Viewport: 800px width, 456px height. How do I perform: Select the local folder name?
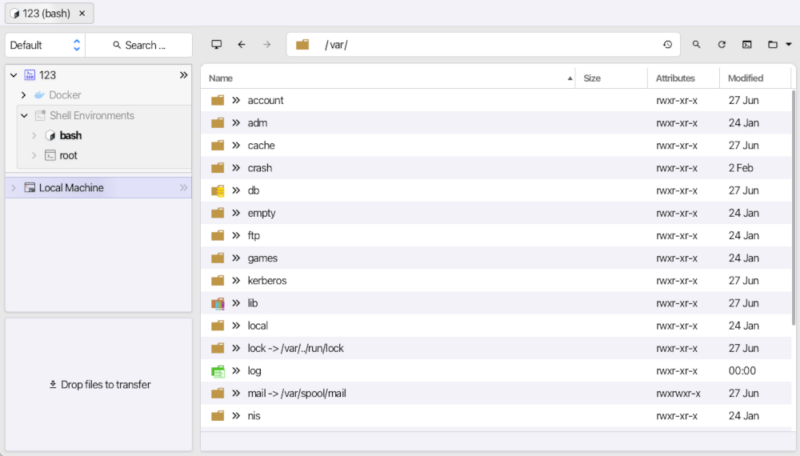(258, 326)
